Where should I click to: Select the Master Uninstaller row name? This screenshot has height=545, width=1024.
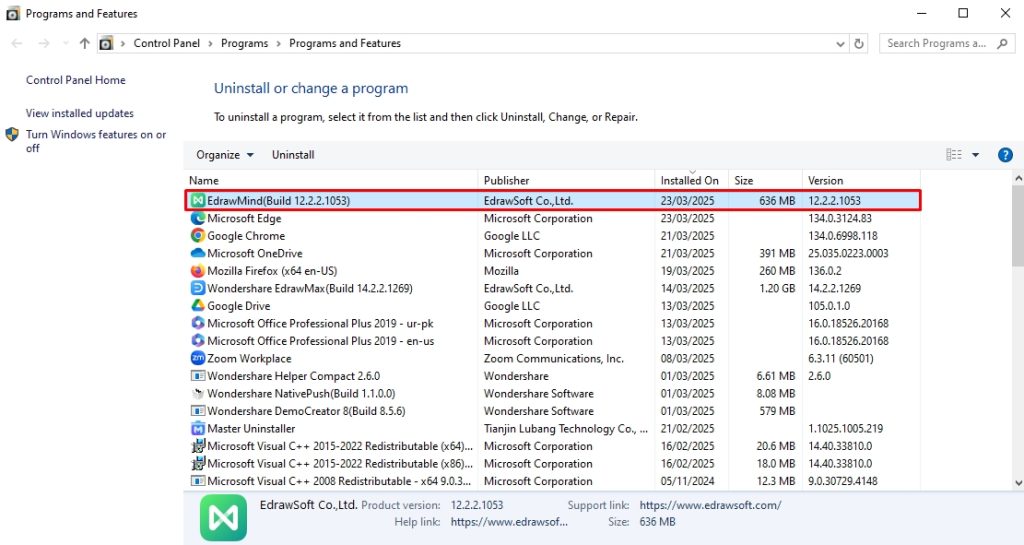[251, 429]
